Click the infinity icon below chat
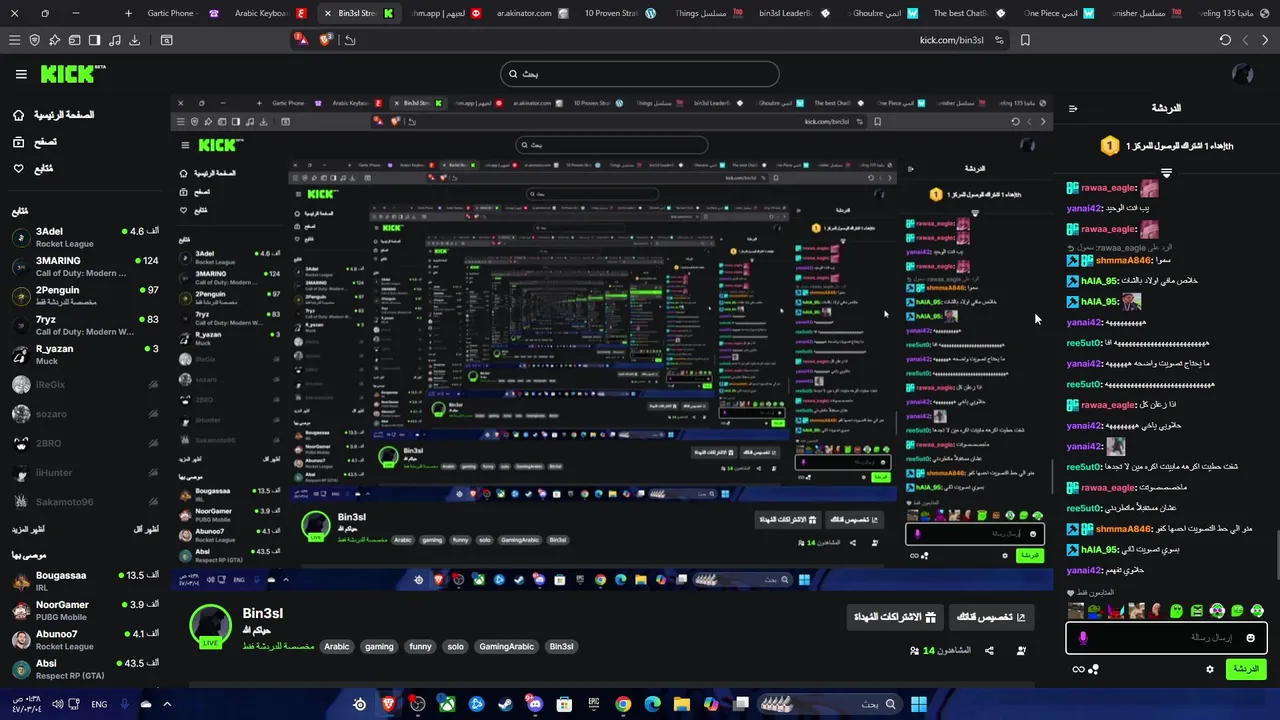The height and width of the screenshot is (720, 1280). [x=1078, y=669]
